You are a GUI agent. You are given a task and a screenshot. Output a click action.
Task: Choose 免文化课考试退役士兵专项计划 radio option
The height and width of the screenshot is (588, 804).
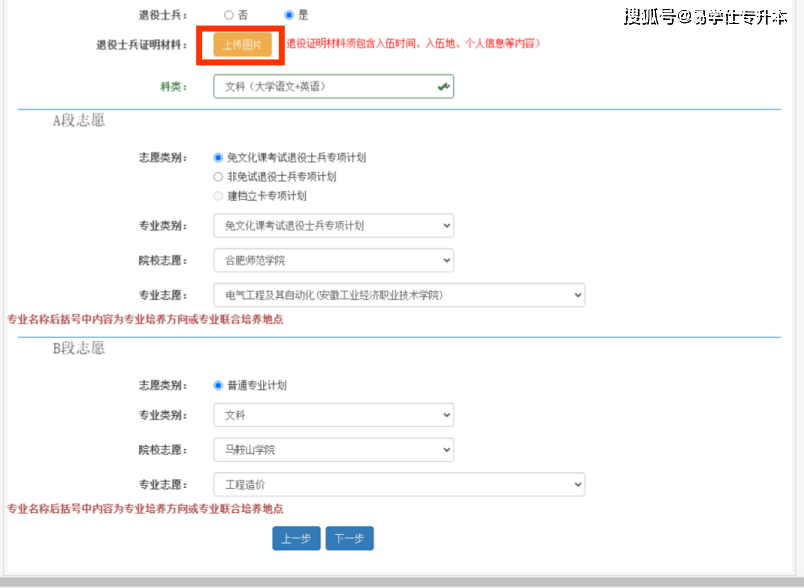pyautogui.click(x=219, y=158)
